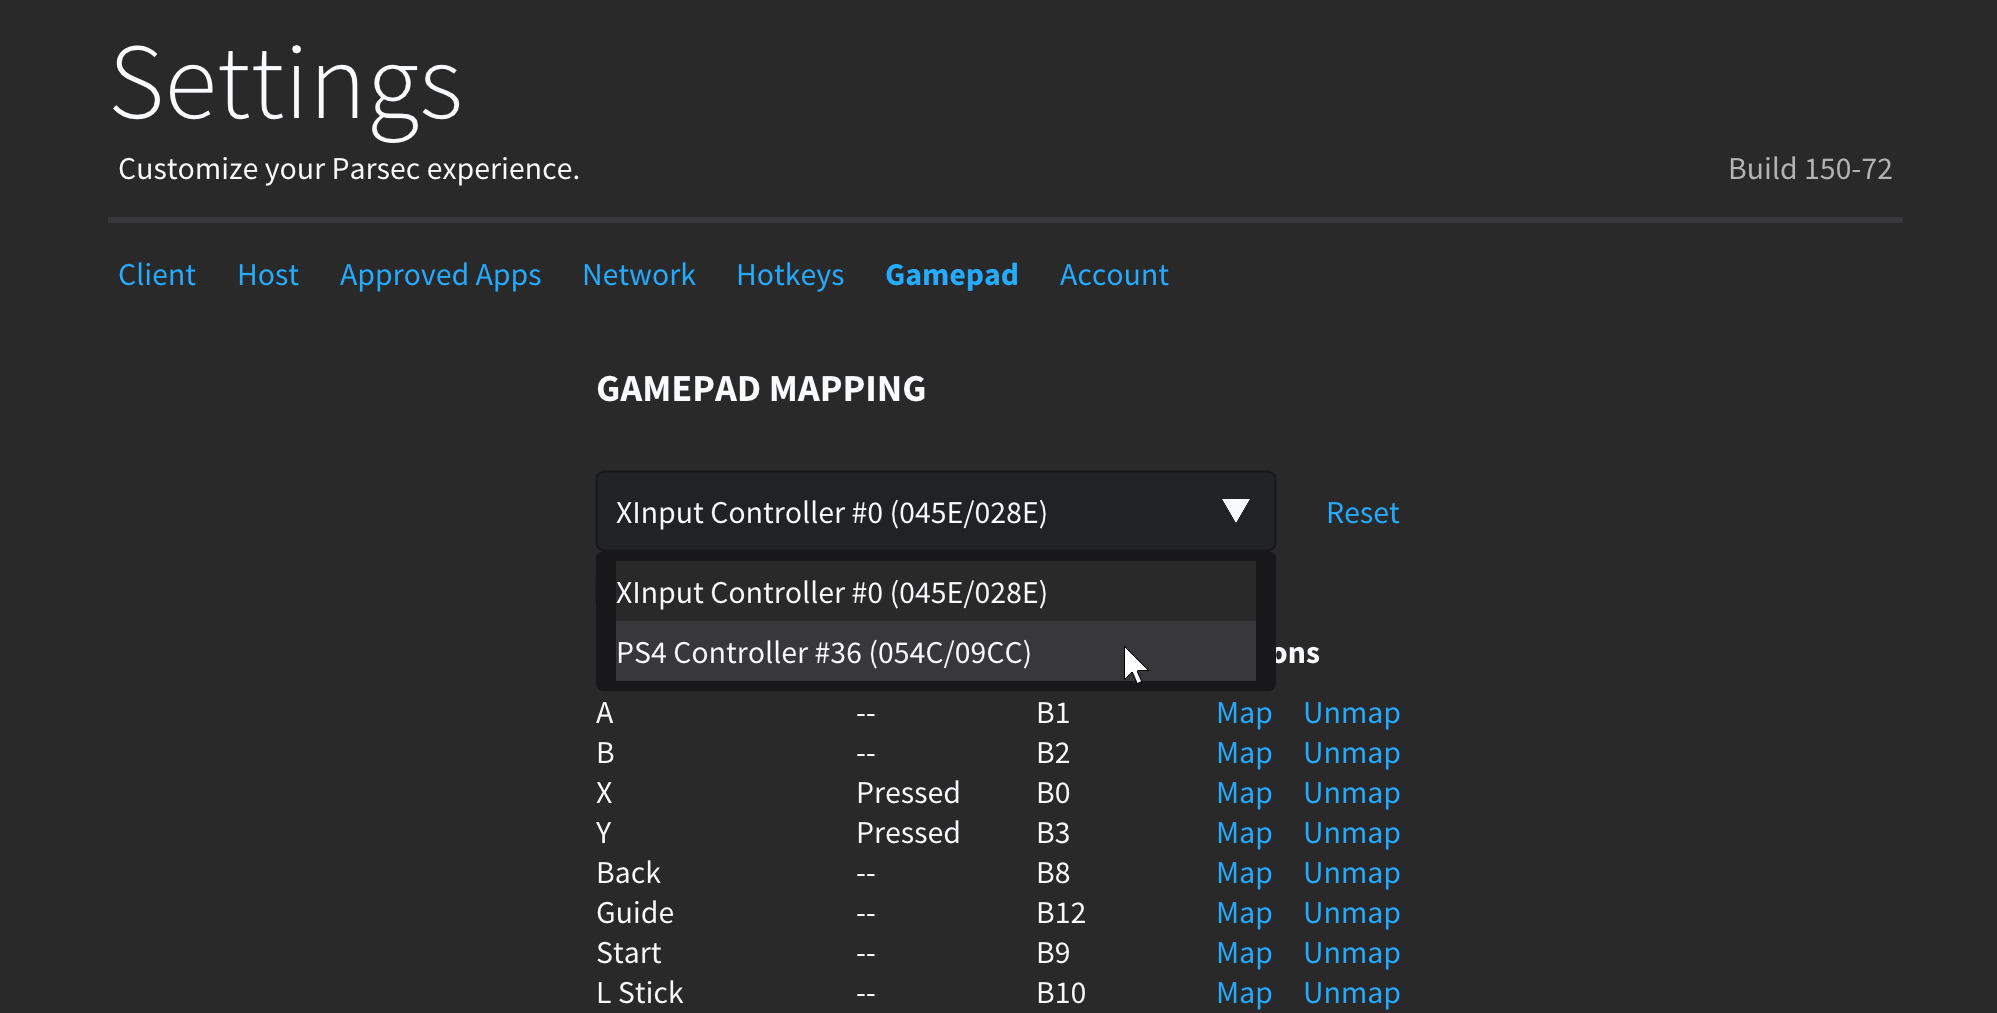Click the Build 150-72 version text
The image size is (1997, 1013).
(x=1810, y=169)
